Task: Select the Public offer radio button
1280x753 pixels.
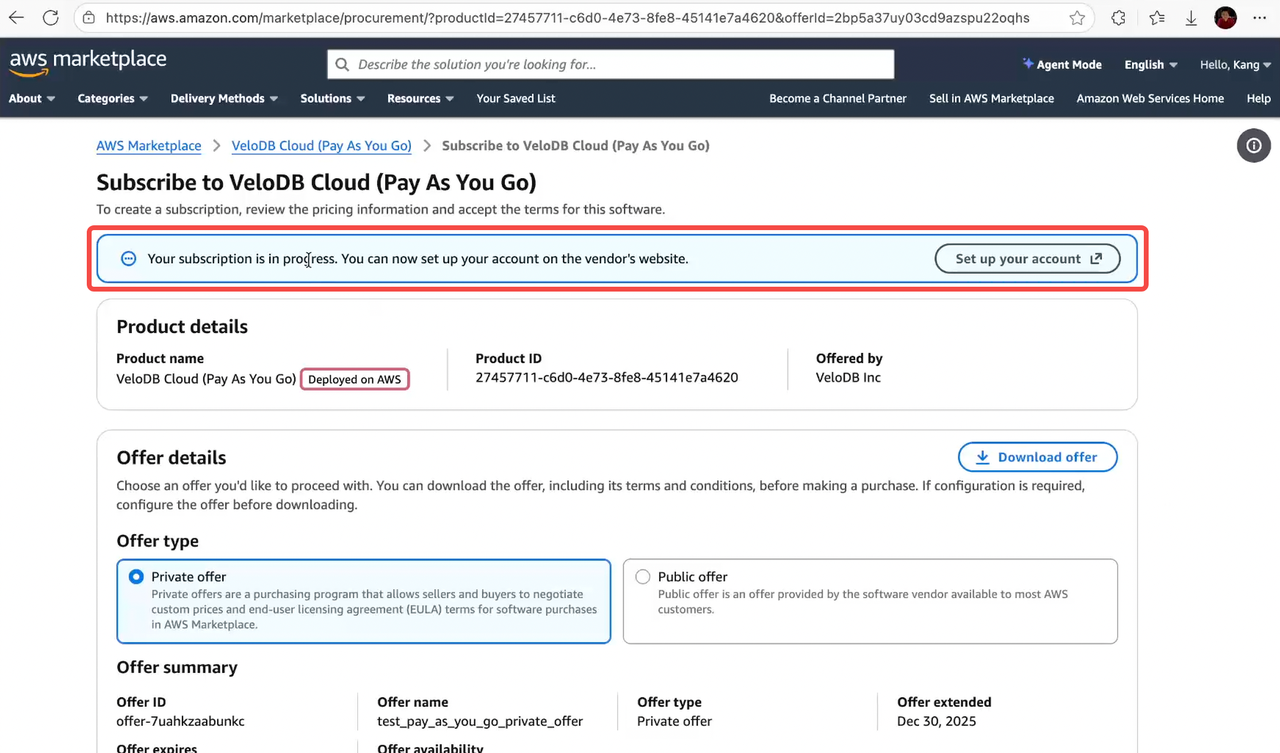Action: point(642,577)
